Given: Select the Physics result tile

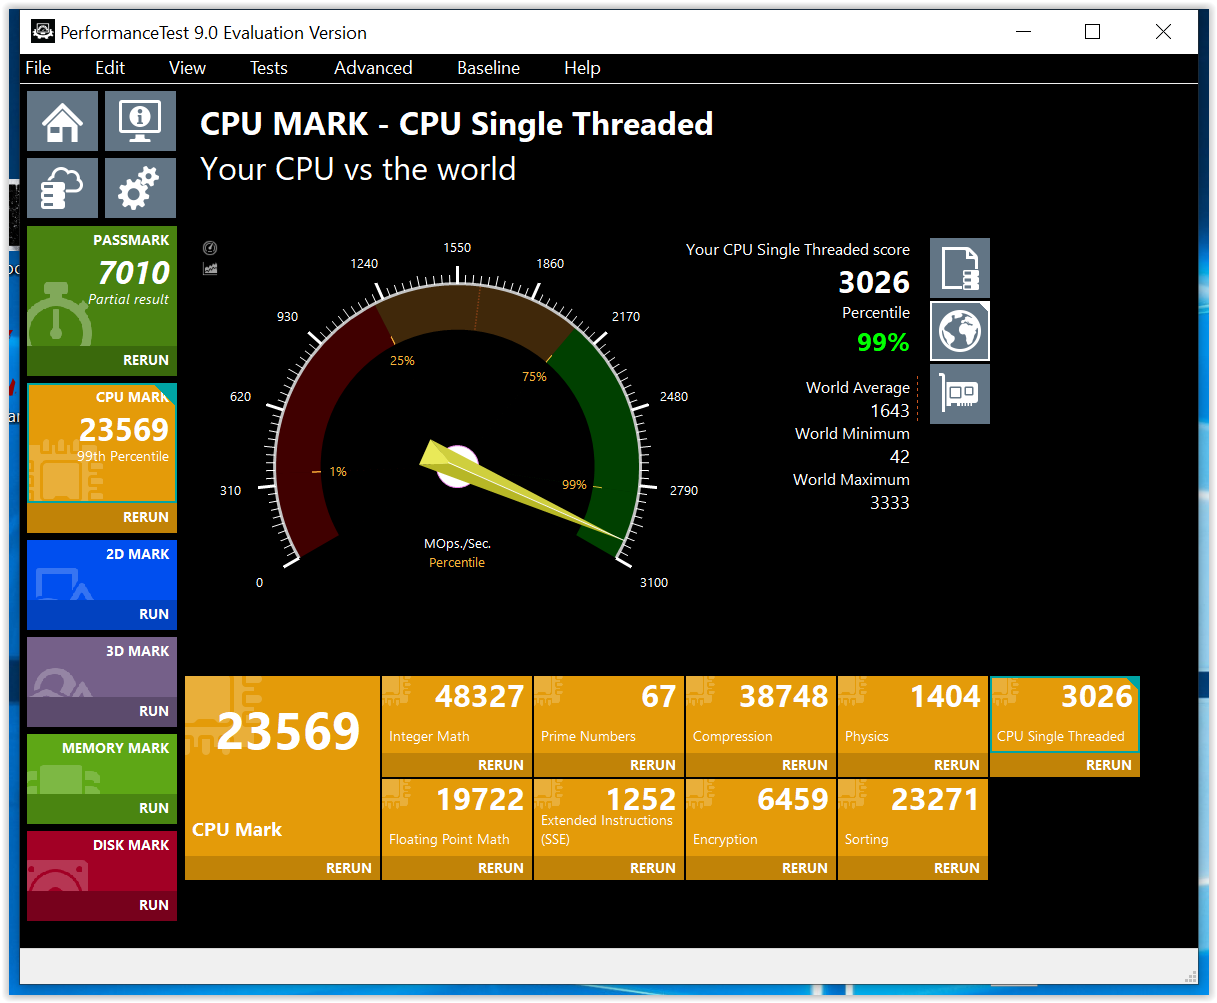Looking at the screenshot, I should [x=913, y=715].
